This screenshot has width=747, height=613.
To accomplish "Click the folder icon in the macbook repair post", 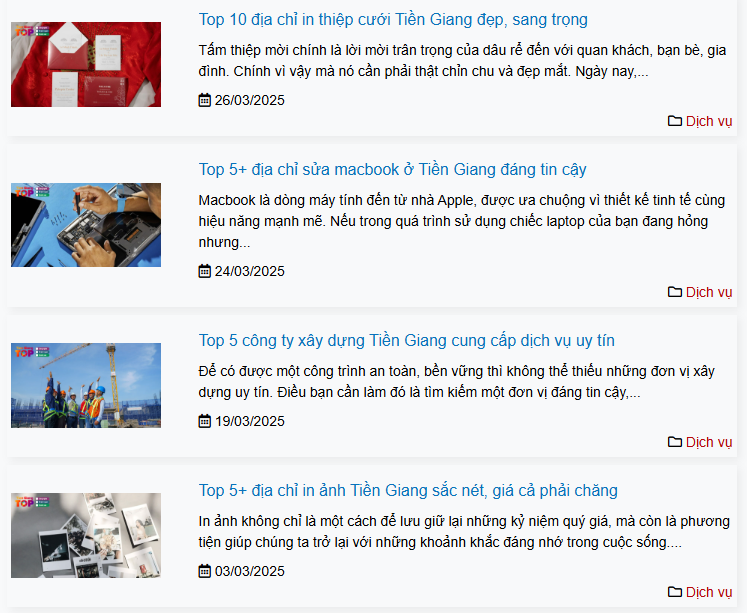I will pyautogui.click(x=675, y=292).
